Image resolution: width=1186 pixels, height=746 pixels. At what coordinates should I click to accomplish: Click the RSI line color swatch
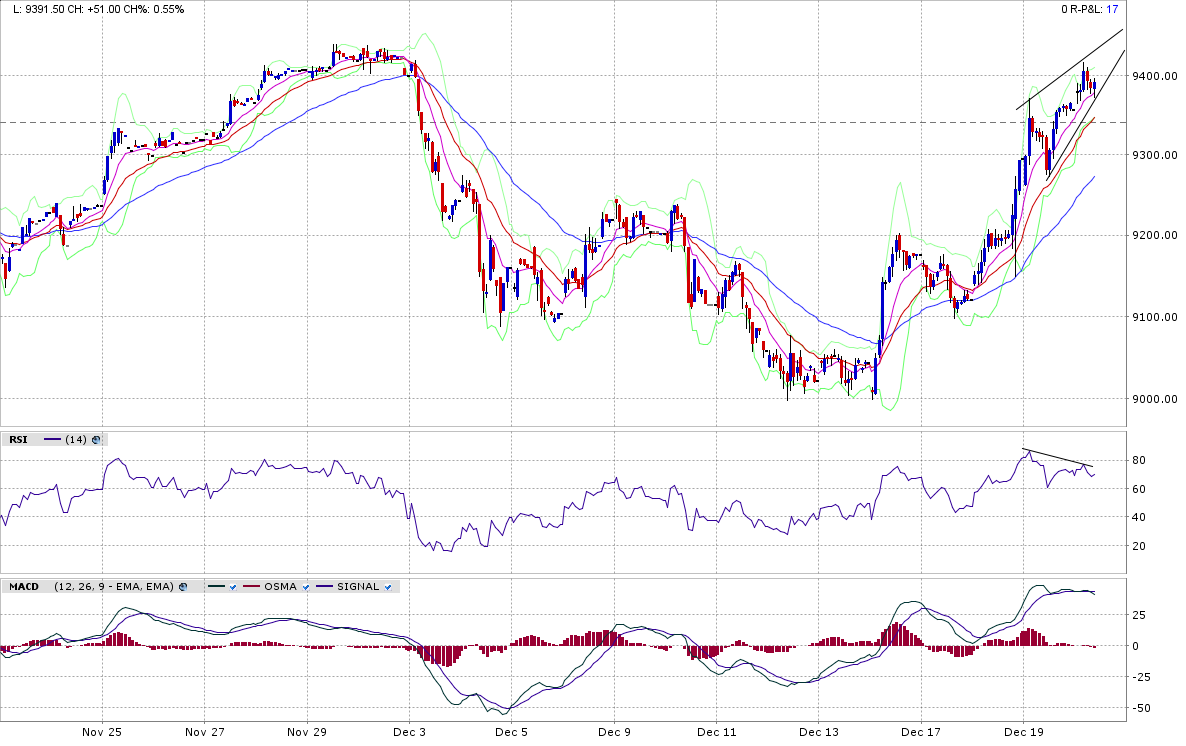(x=52, y=440)
